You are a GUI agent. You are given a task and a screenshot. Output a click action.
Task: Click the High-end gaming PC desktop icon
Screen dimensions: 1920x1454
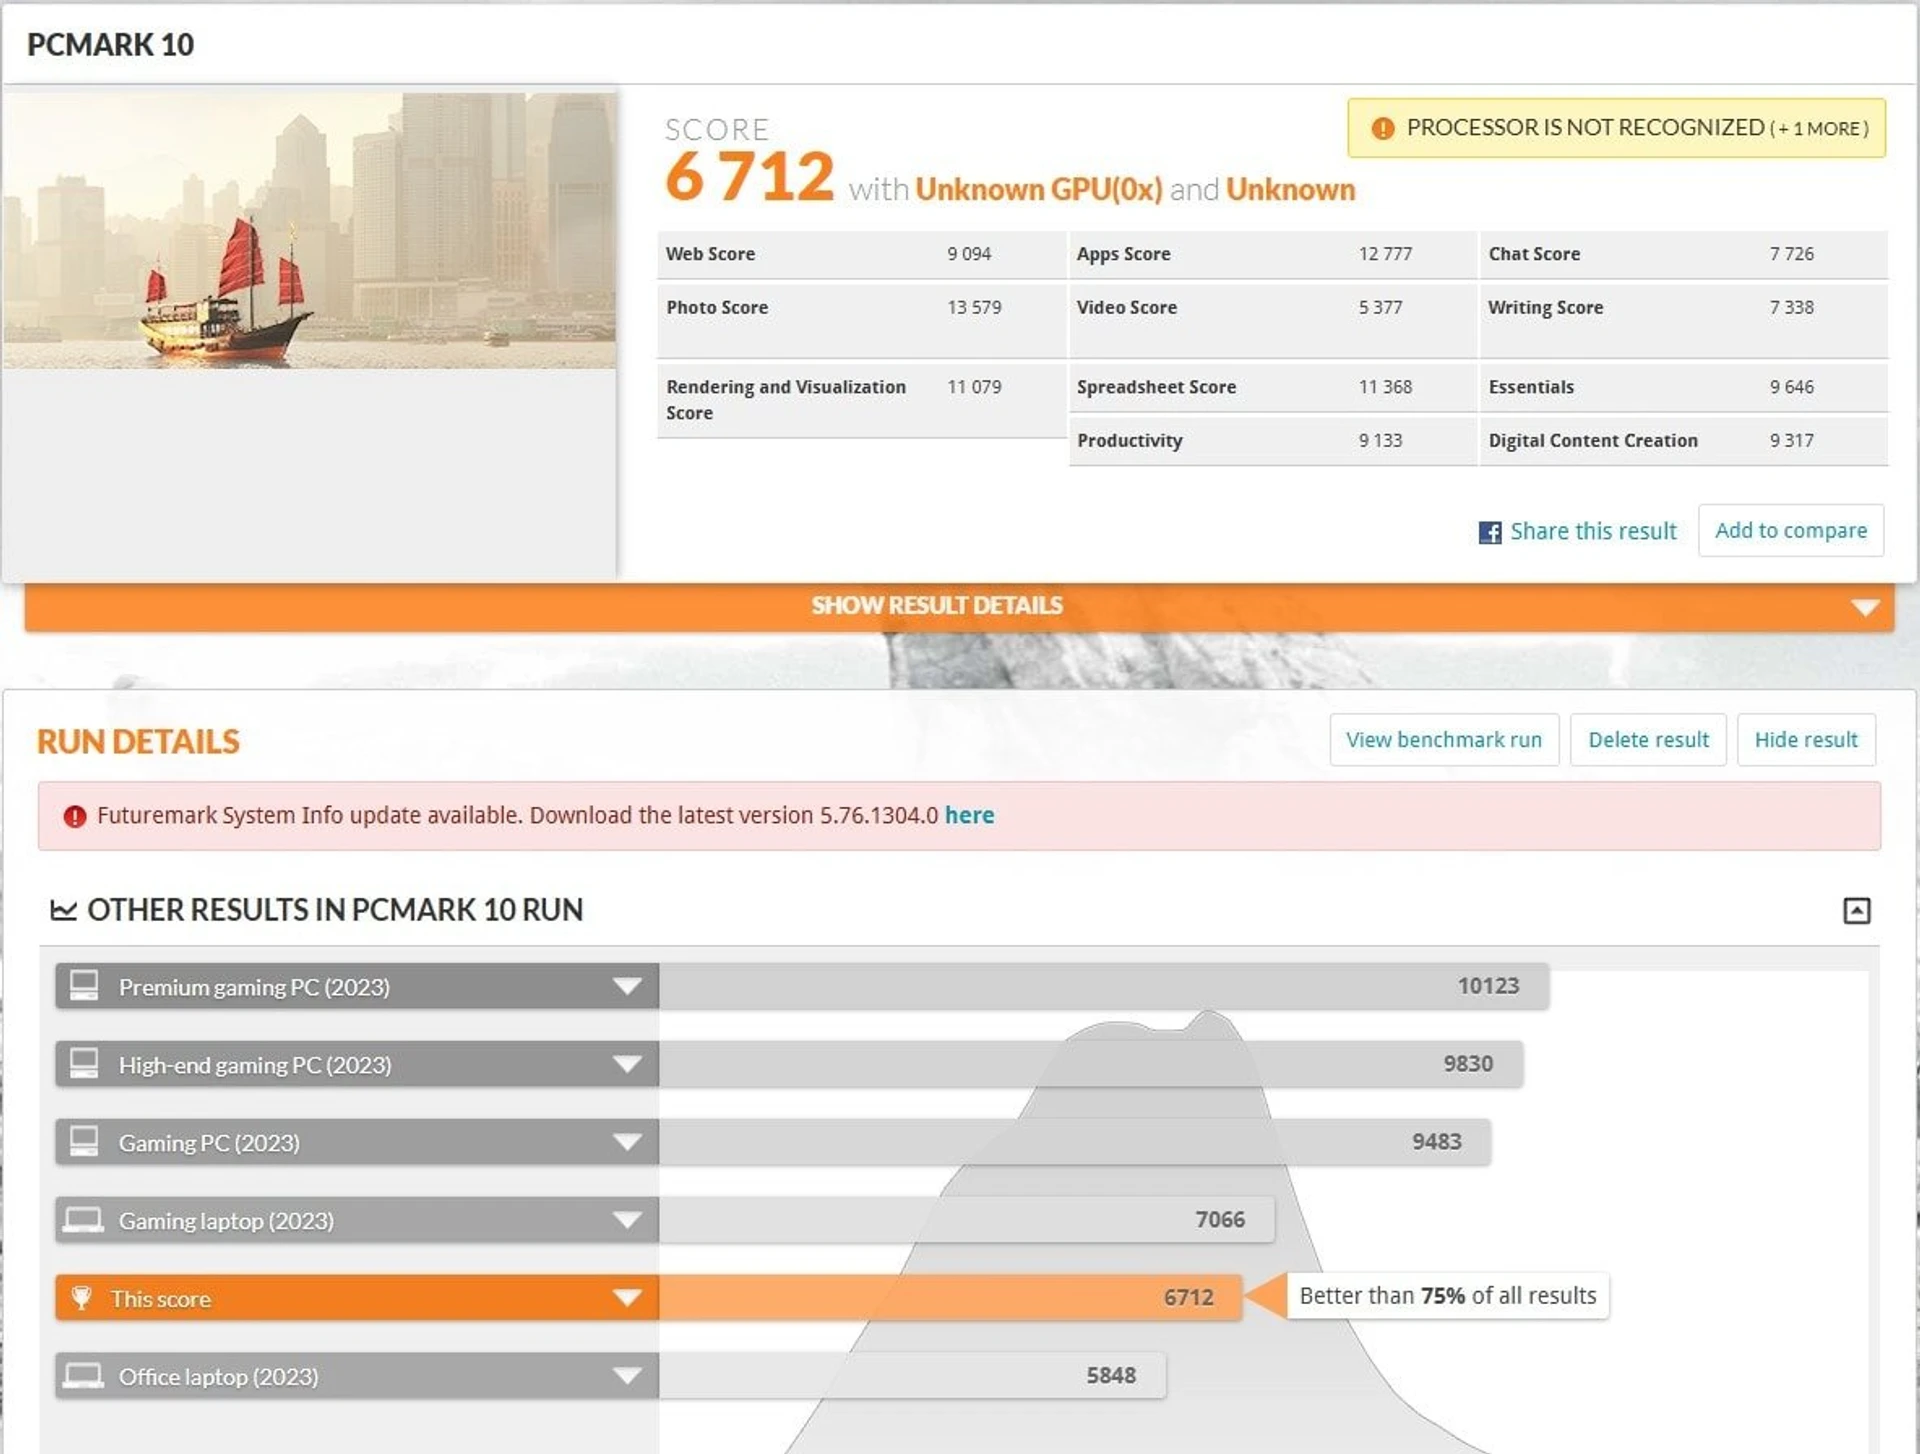(84, 1063)
